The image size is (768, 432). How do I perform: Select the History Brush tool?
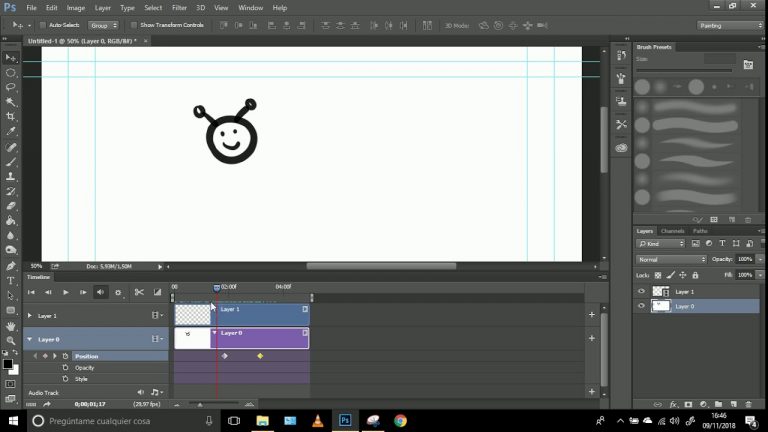tap(10, 191)
